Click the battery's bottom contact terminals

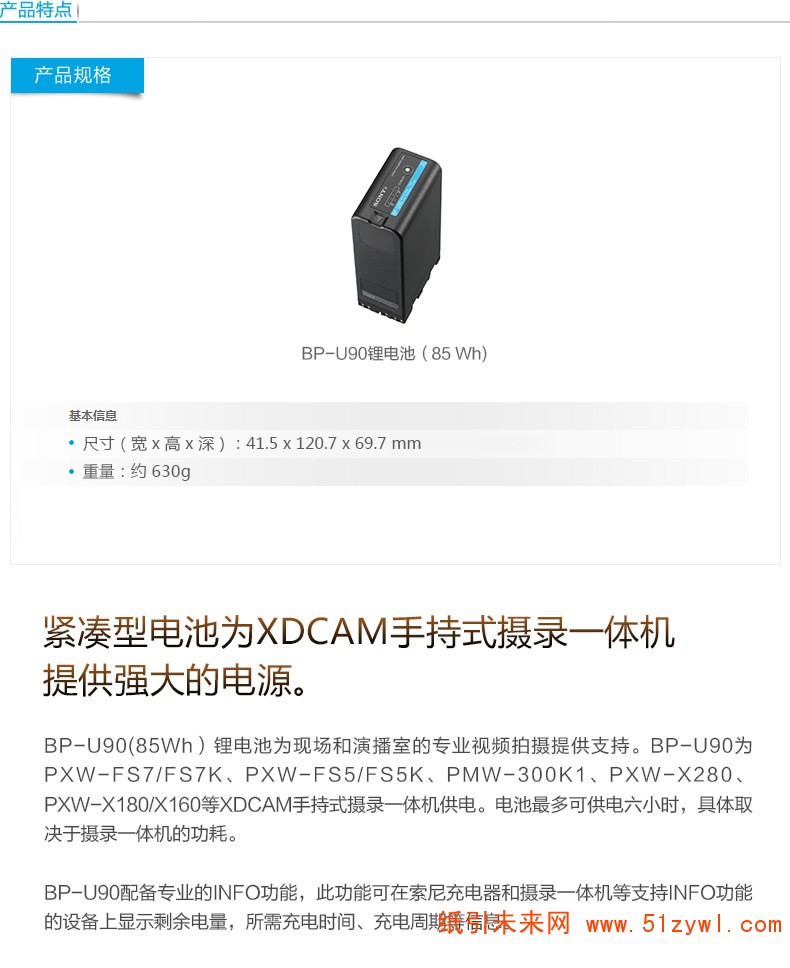click(383, 314)
